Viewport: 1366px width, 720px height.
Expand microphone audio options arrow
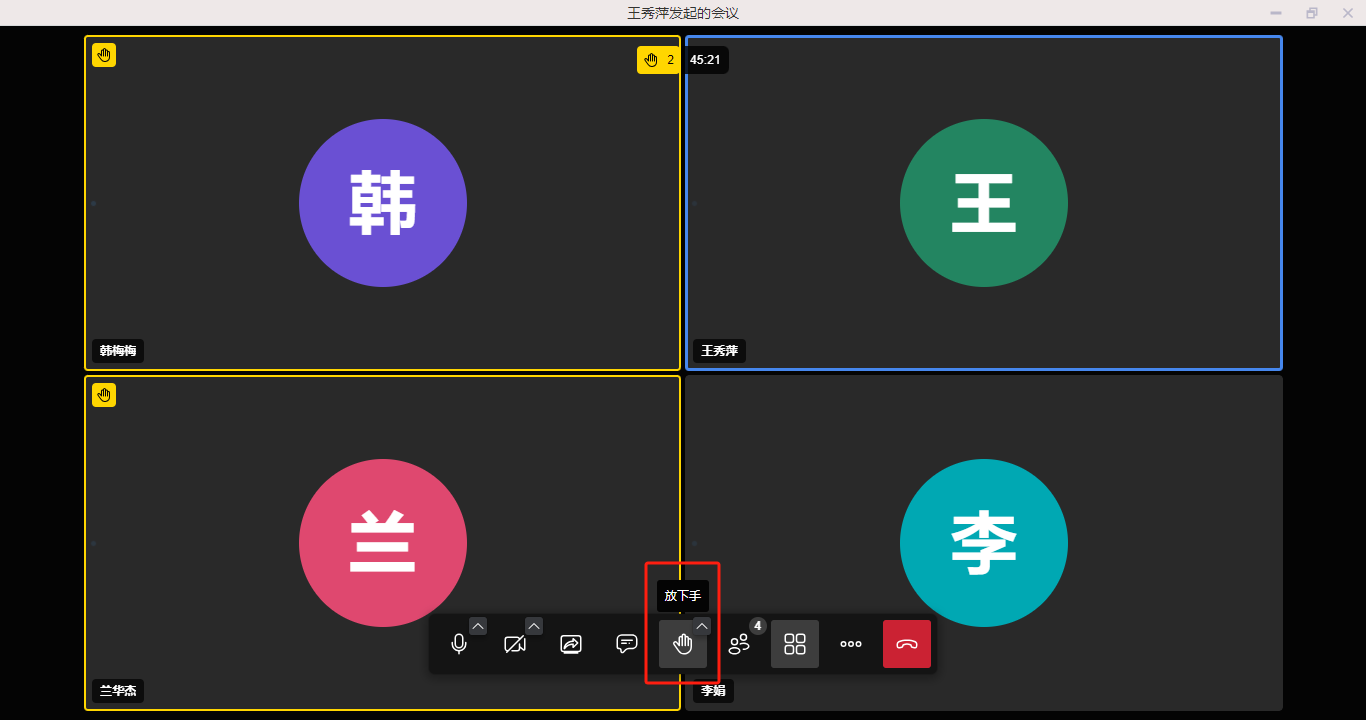pyautogui.click(x=478, y=626)
